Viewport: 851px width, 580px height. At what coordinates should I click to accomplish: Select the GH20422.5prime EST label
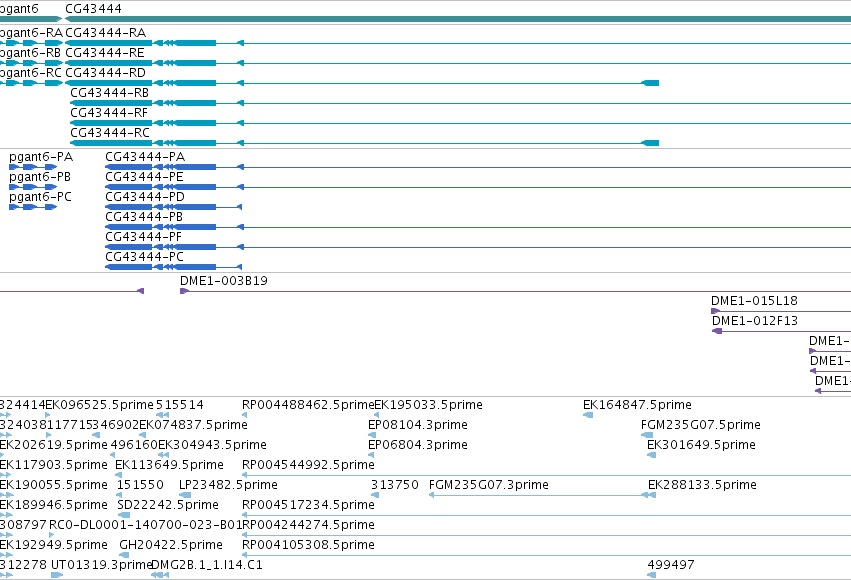click(171, 545)
